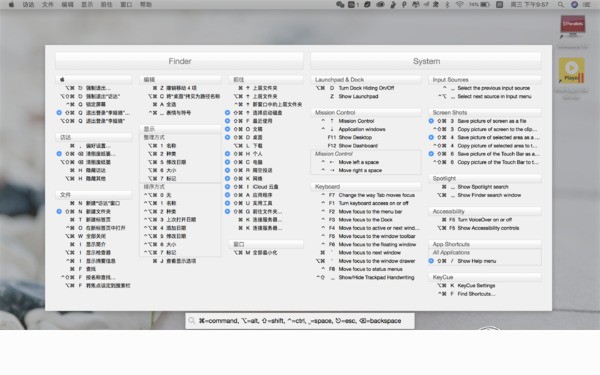Viewport: 600px width, 375px height.
Task: Click the blue marker beside 应用程序
Action: [x=227, y=195]
